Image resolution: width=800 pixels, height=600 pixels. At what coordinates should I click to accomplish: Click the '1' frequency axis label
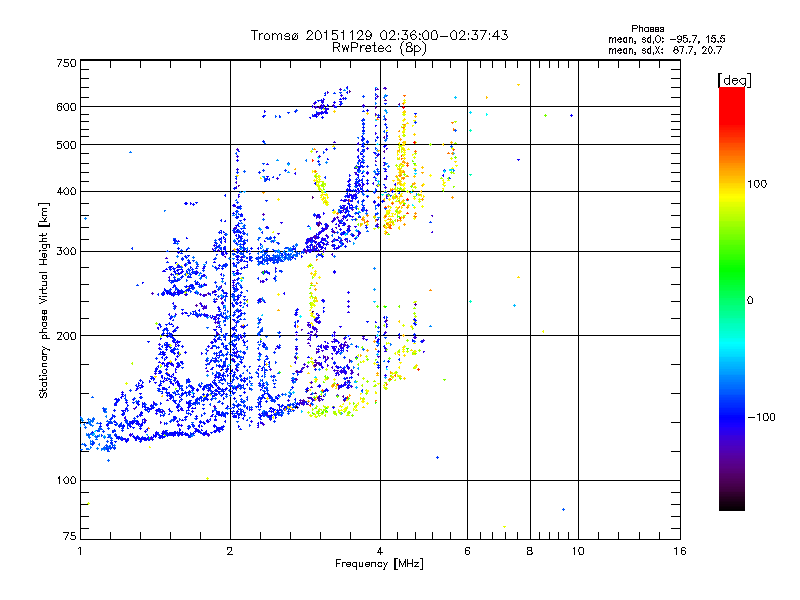tap(80, 551)
